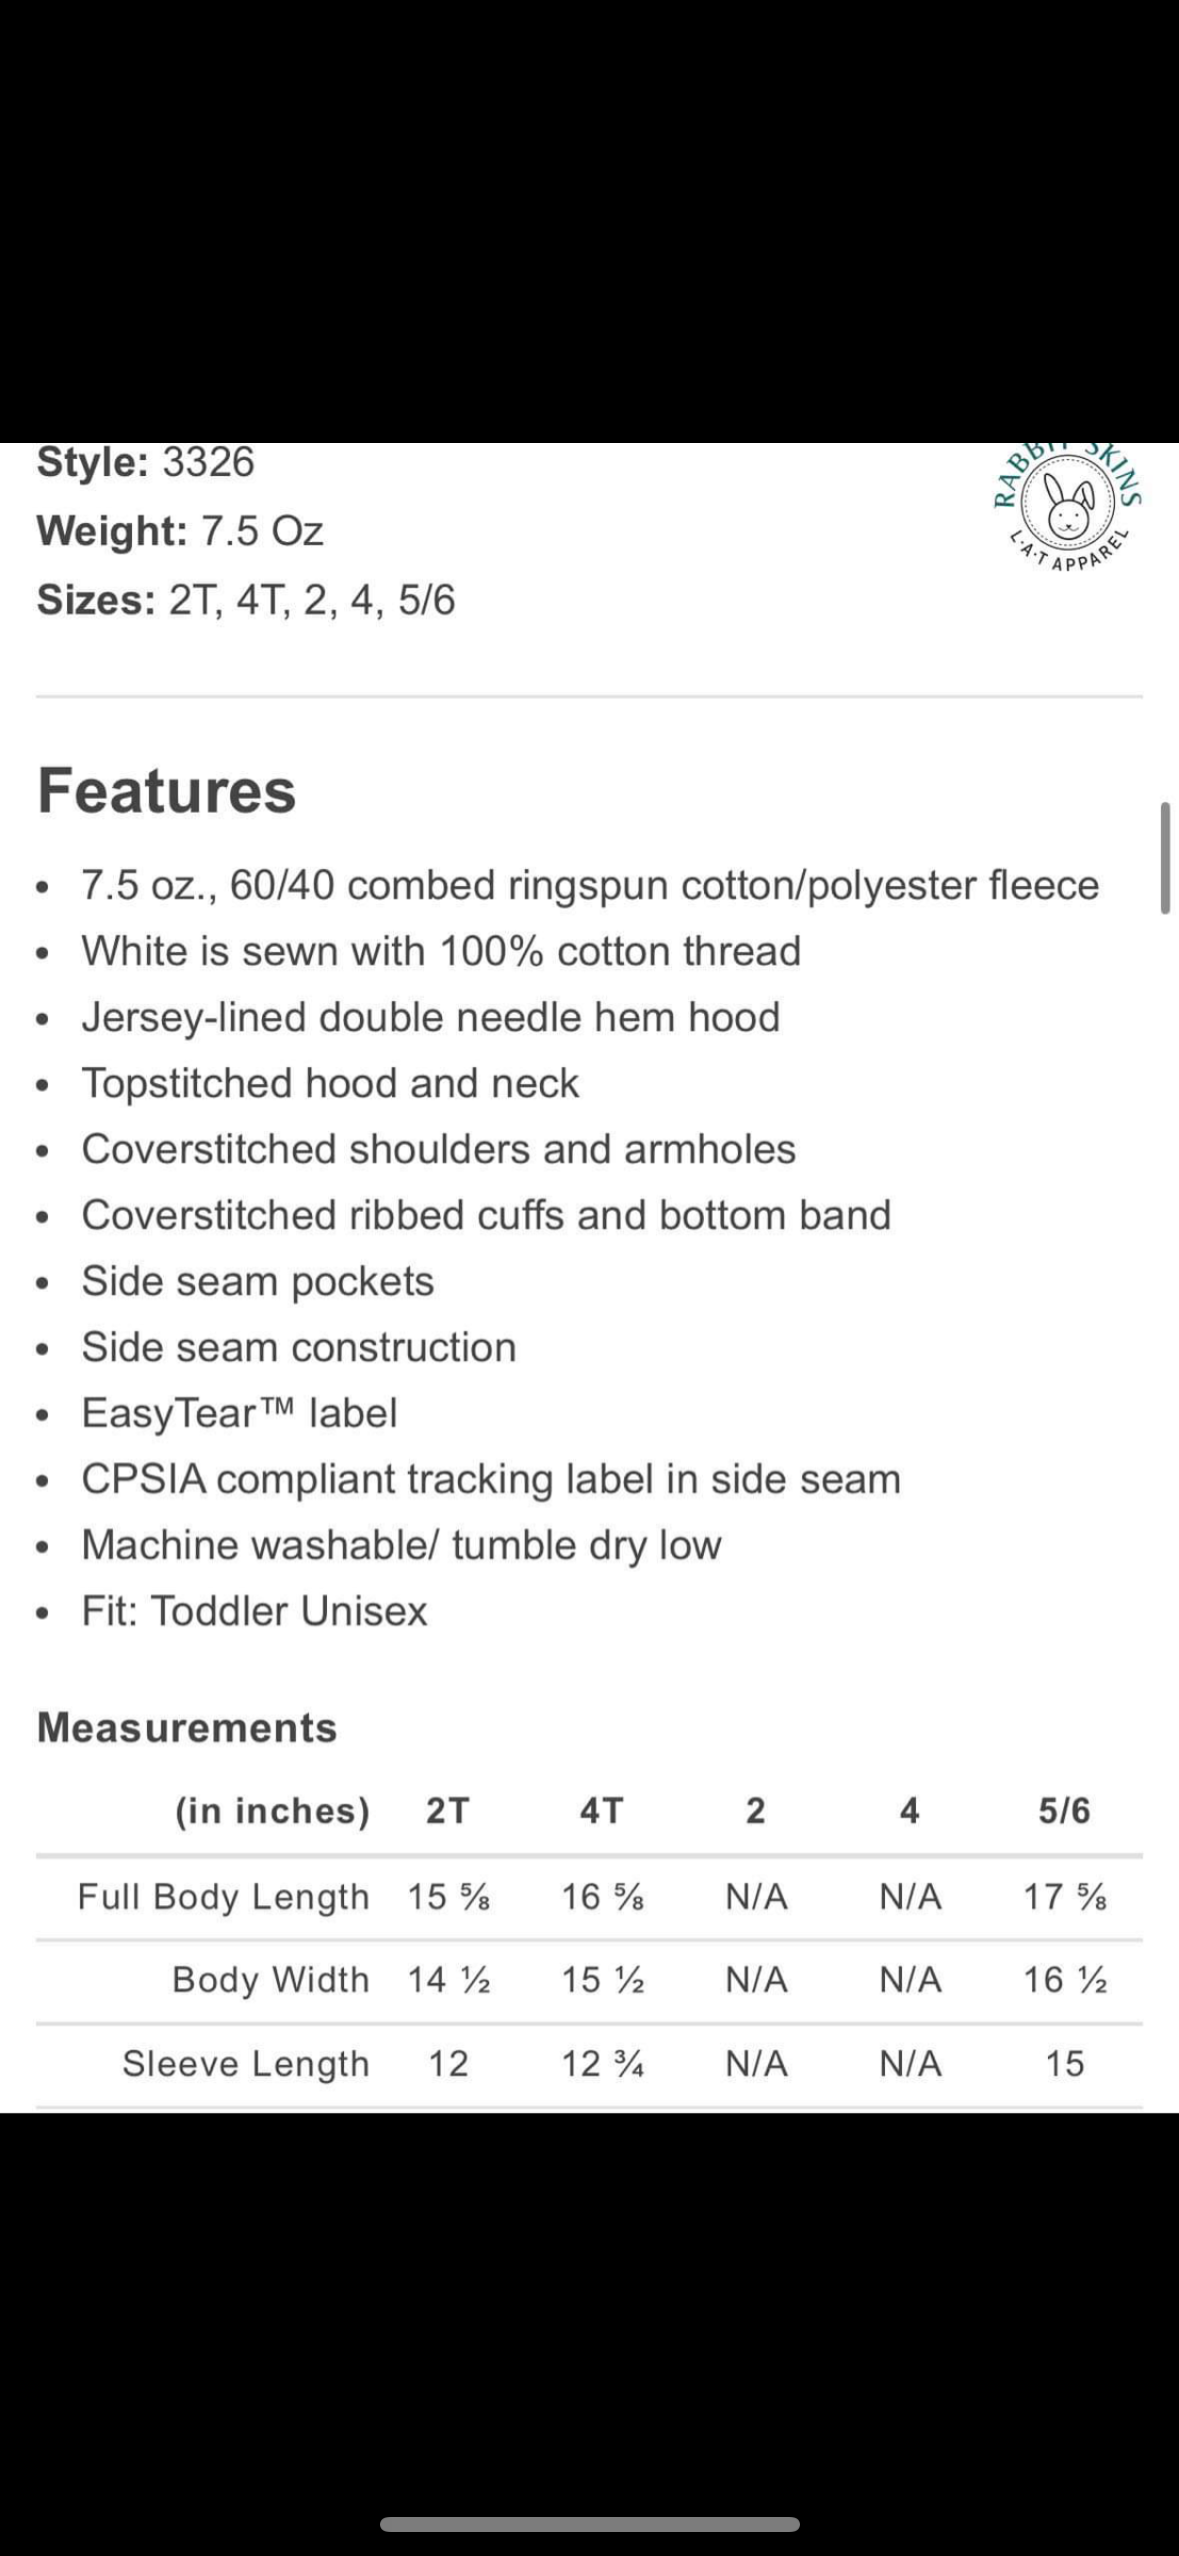
Task: Click the 5/6 Sleeve Length value 15
Action: 1064,2063
